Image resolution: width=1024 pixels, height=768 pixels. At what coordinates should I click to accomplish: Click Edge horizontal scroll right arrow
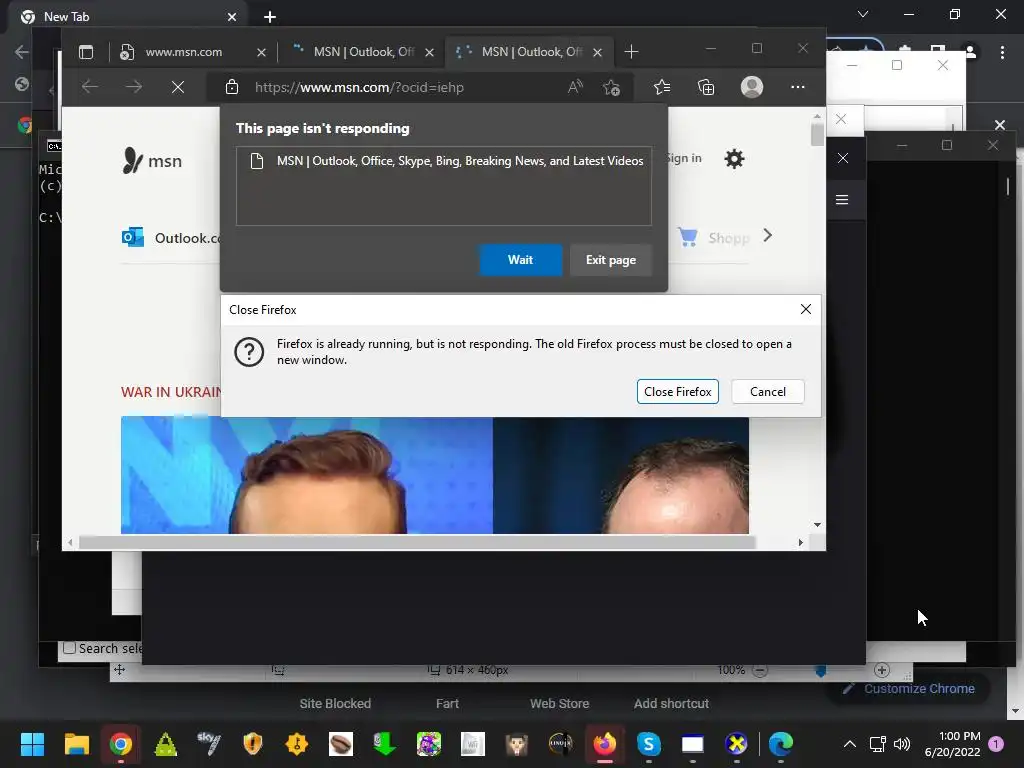point(801,542)
